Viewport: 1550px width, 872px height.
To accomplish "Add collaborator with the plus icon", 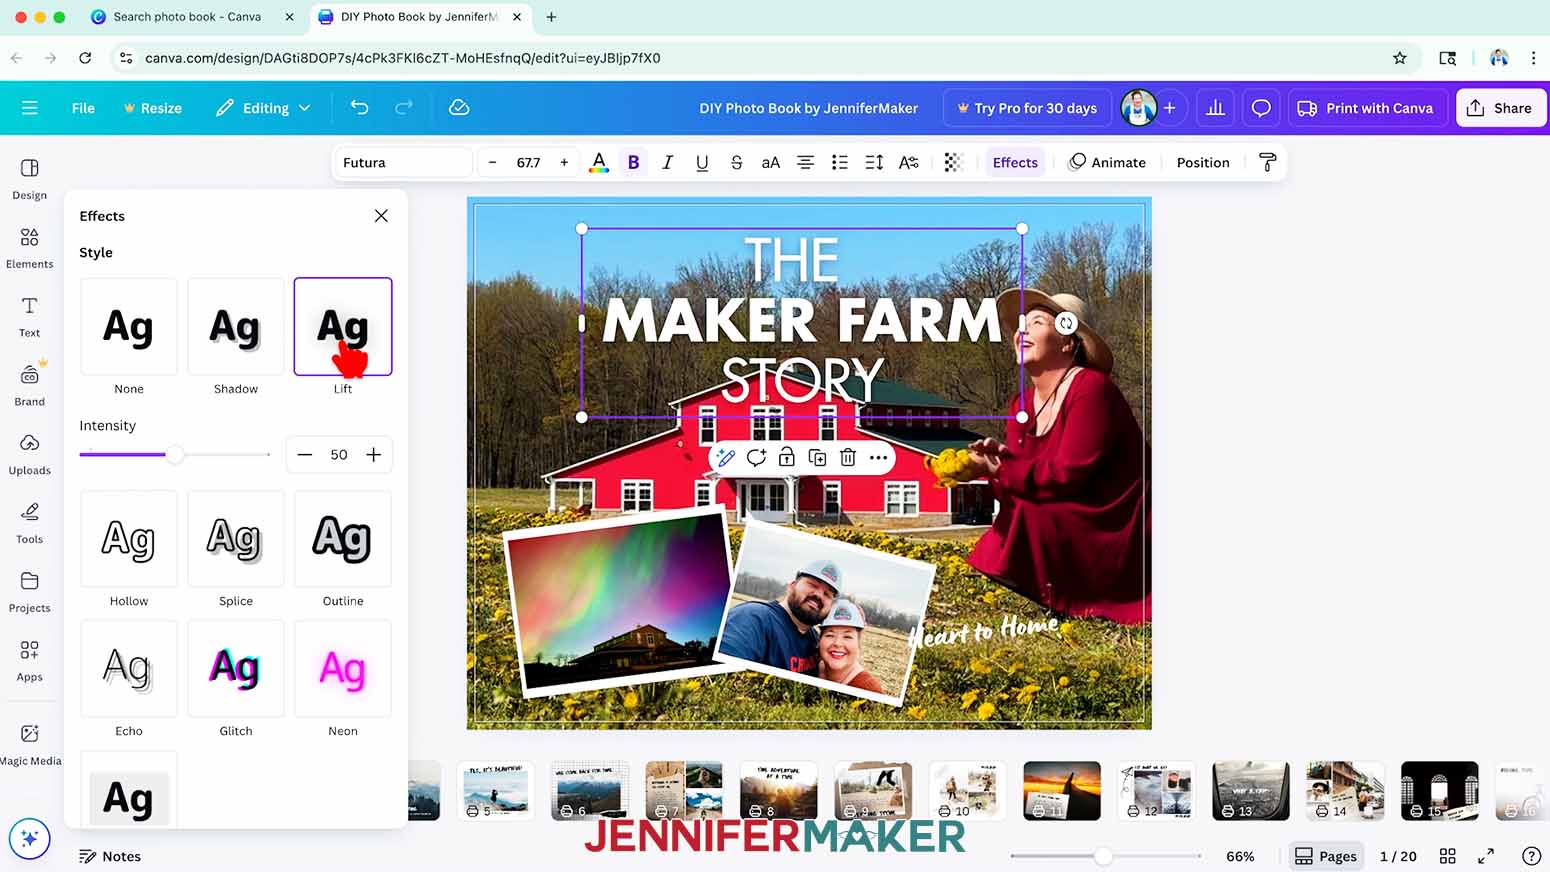I will point(1169,108).
